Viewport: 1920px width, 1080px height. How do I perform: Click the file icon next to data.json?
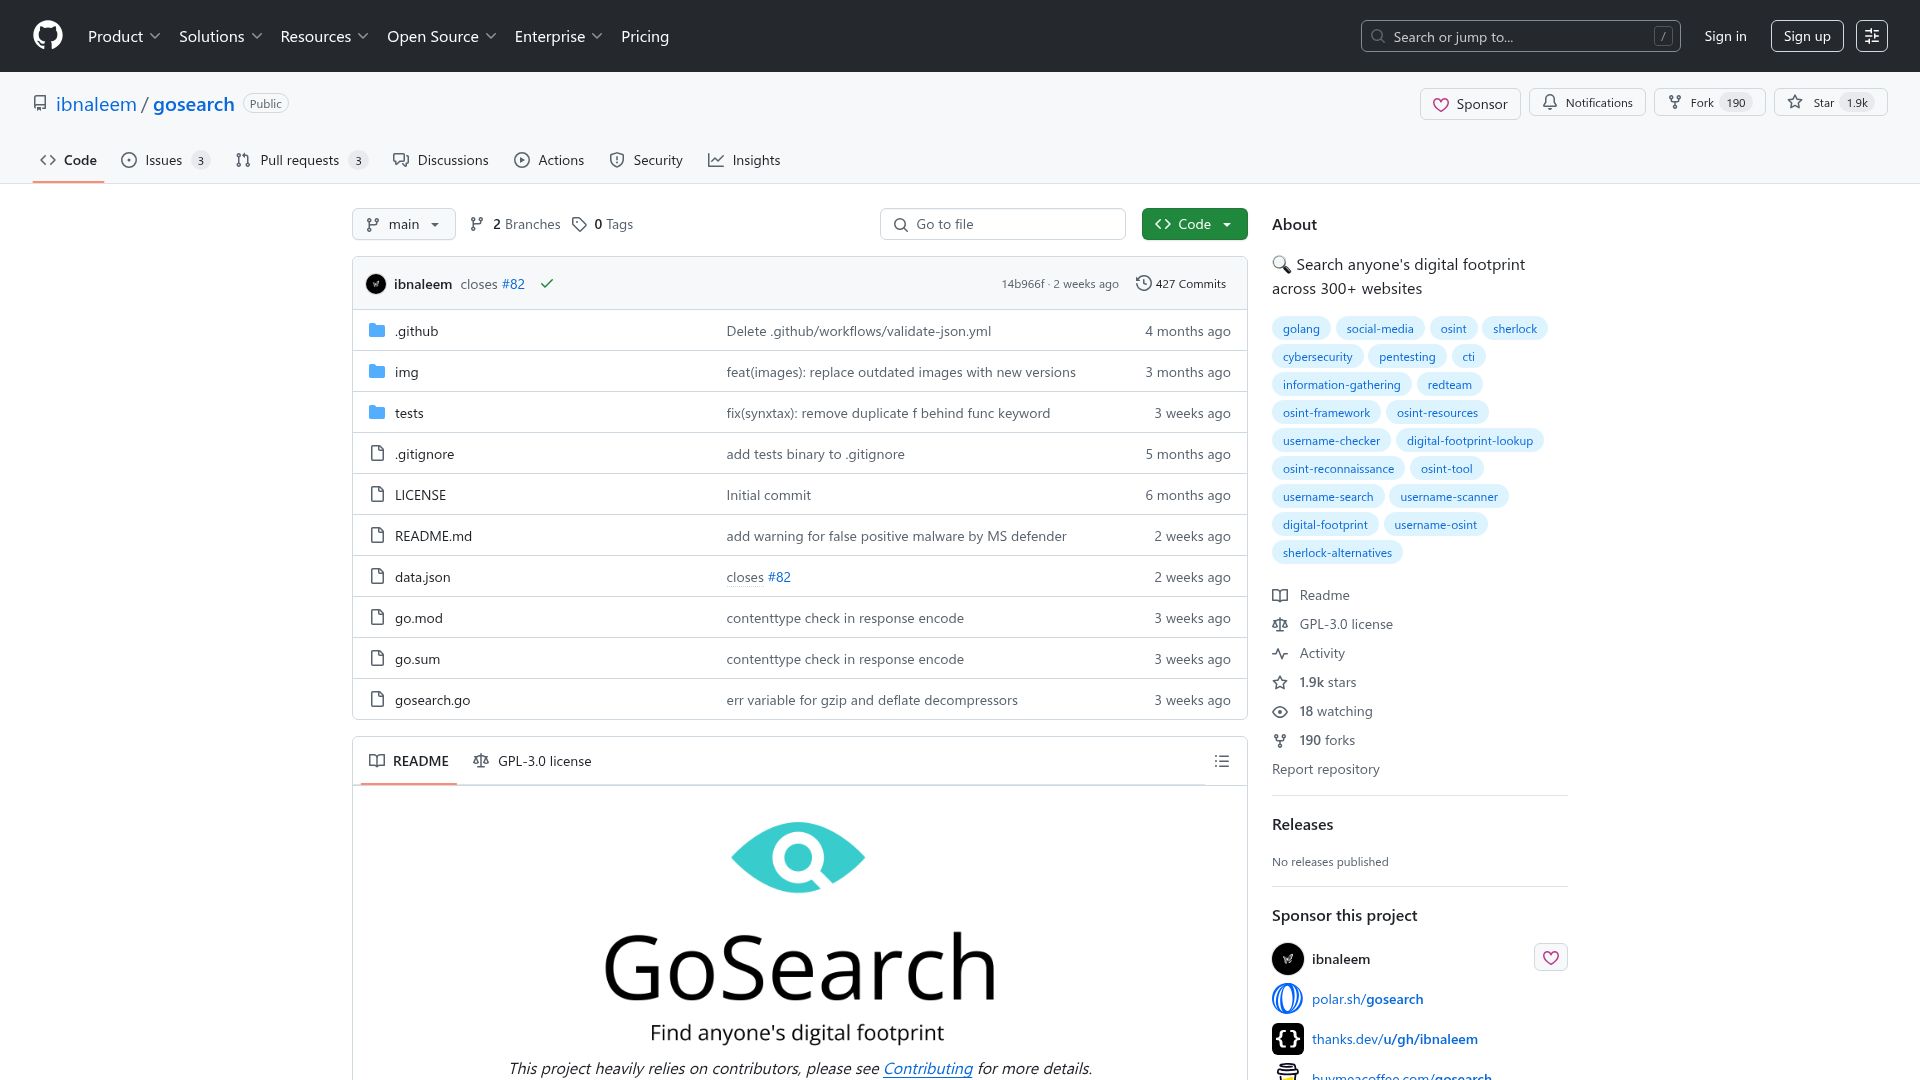pyautogui.click(x=377, y=577)
